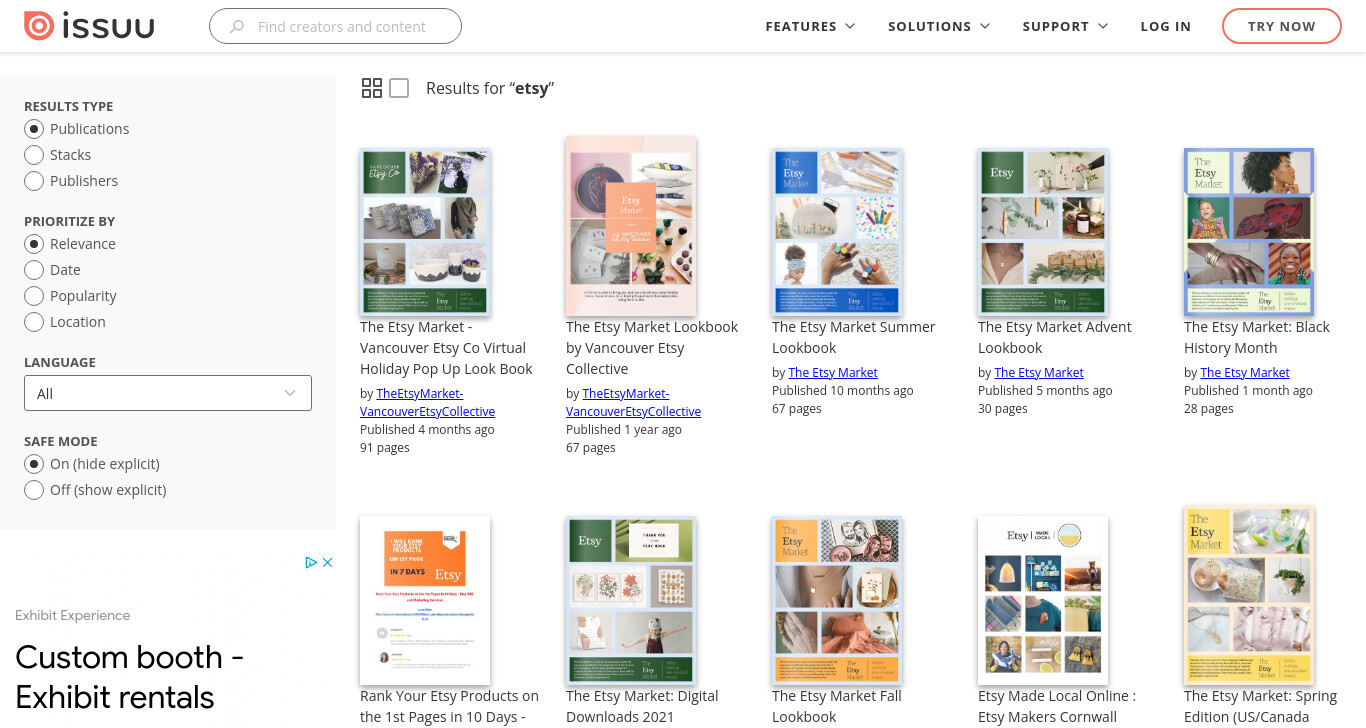The image size is (1366, 728).
Task: Open publisher link under Lookbook by Vancouver Etsy Collective
Action: (634, 402)
